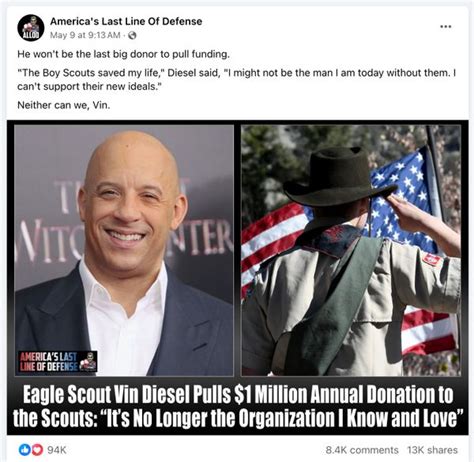Click the Eagle Scout headline caption text
474x462 pixels.
(238, 406)
